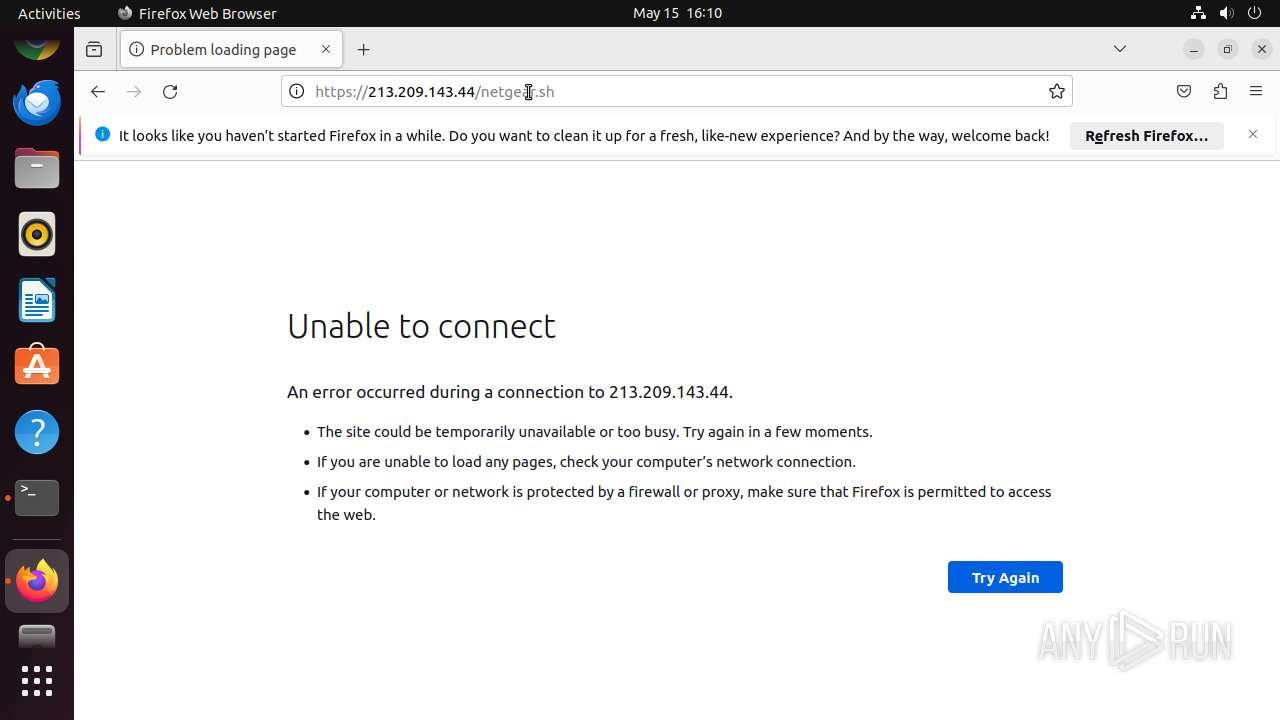Open the volume indicator

coord(1227,13)
